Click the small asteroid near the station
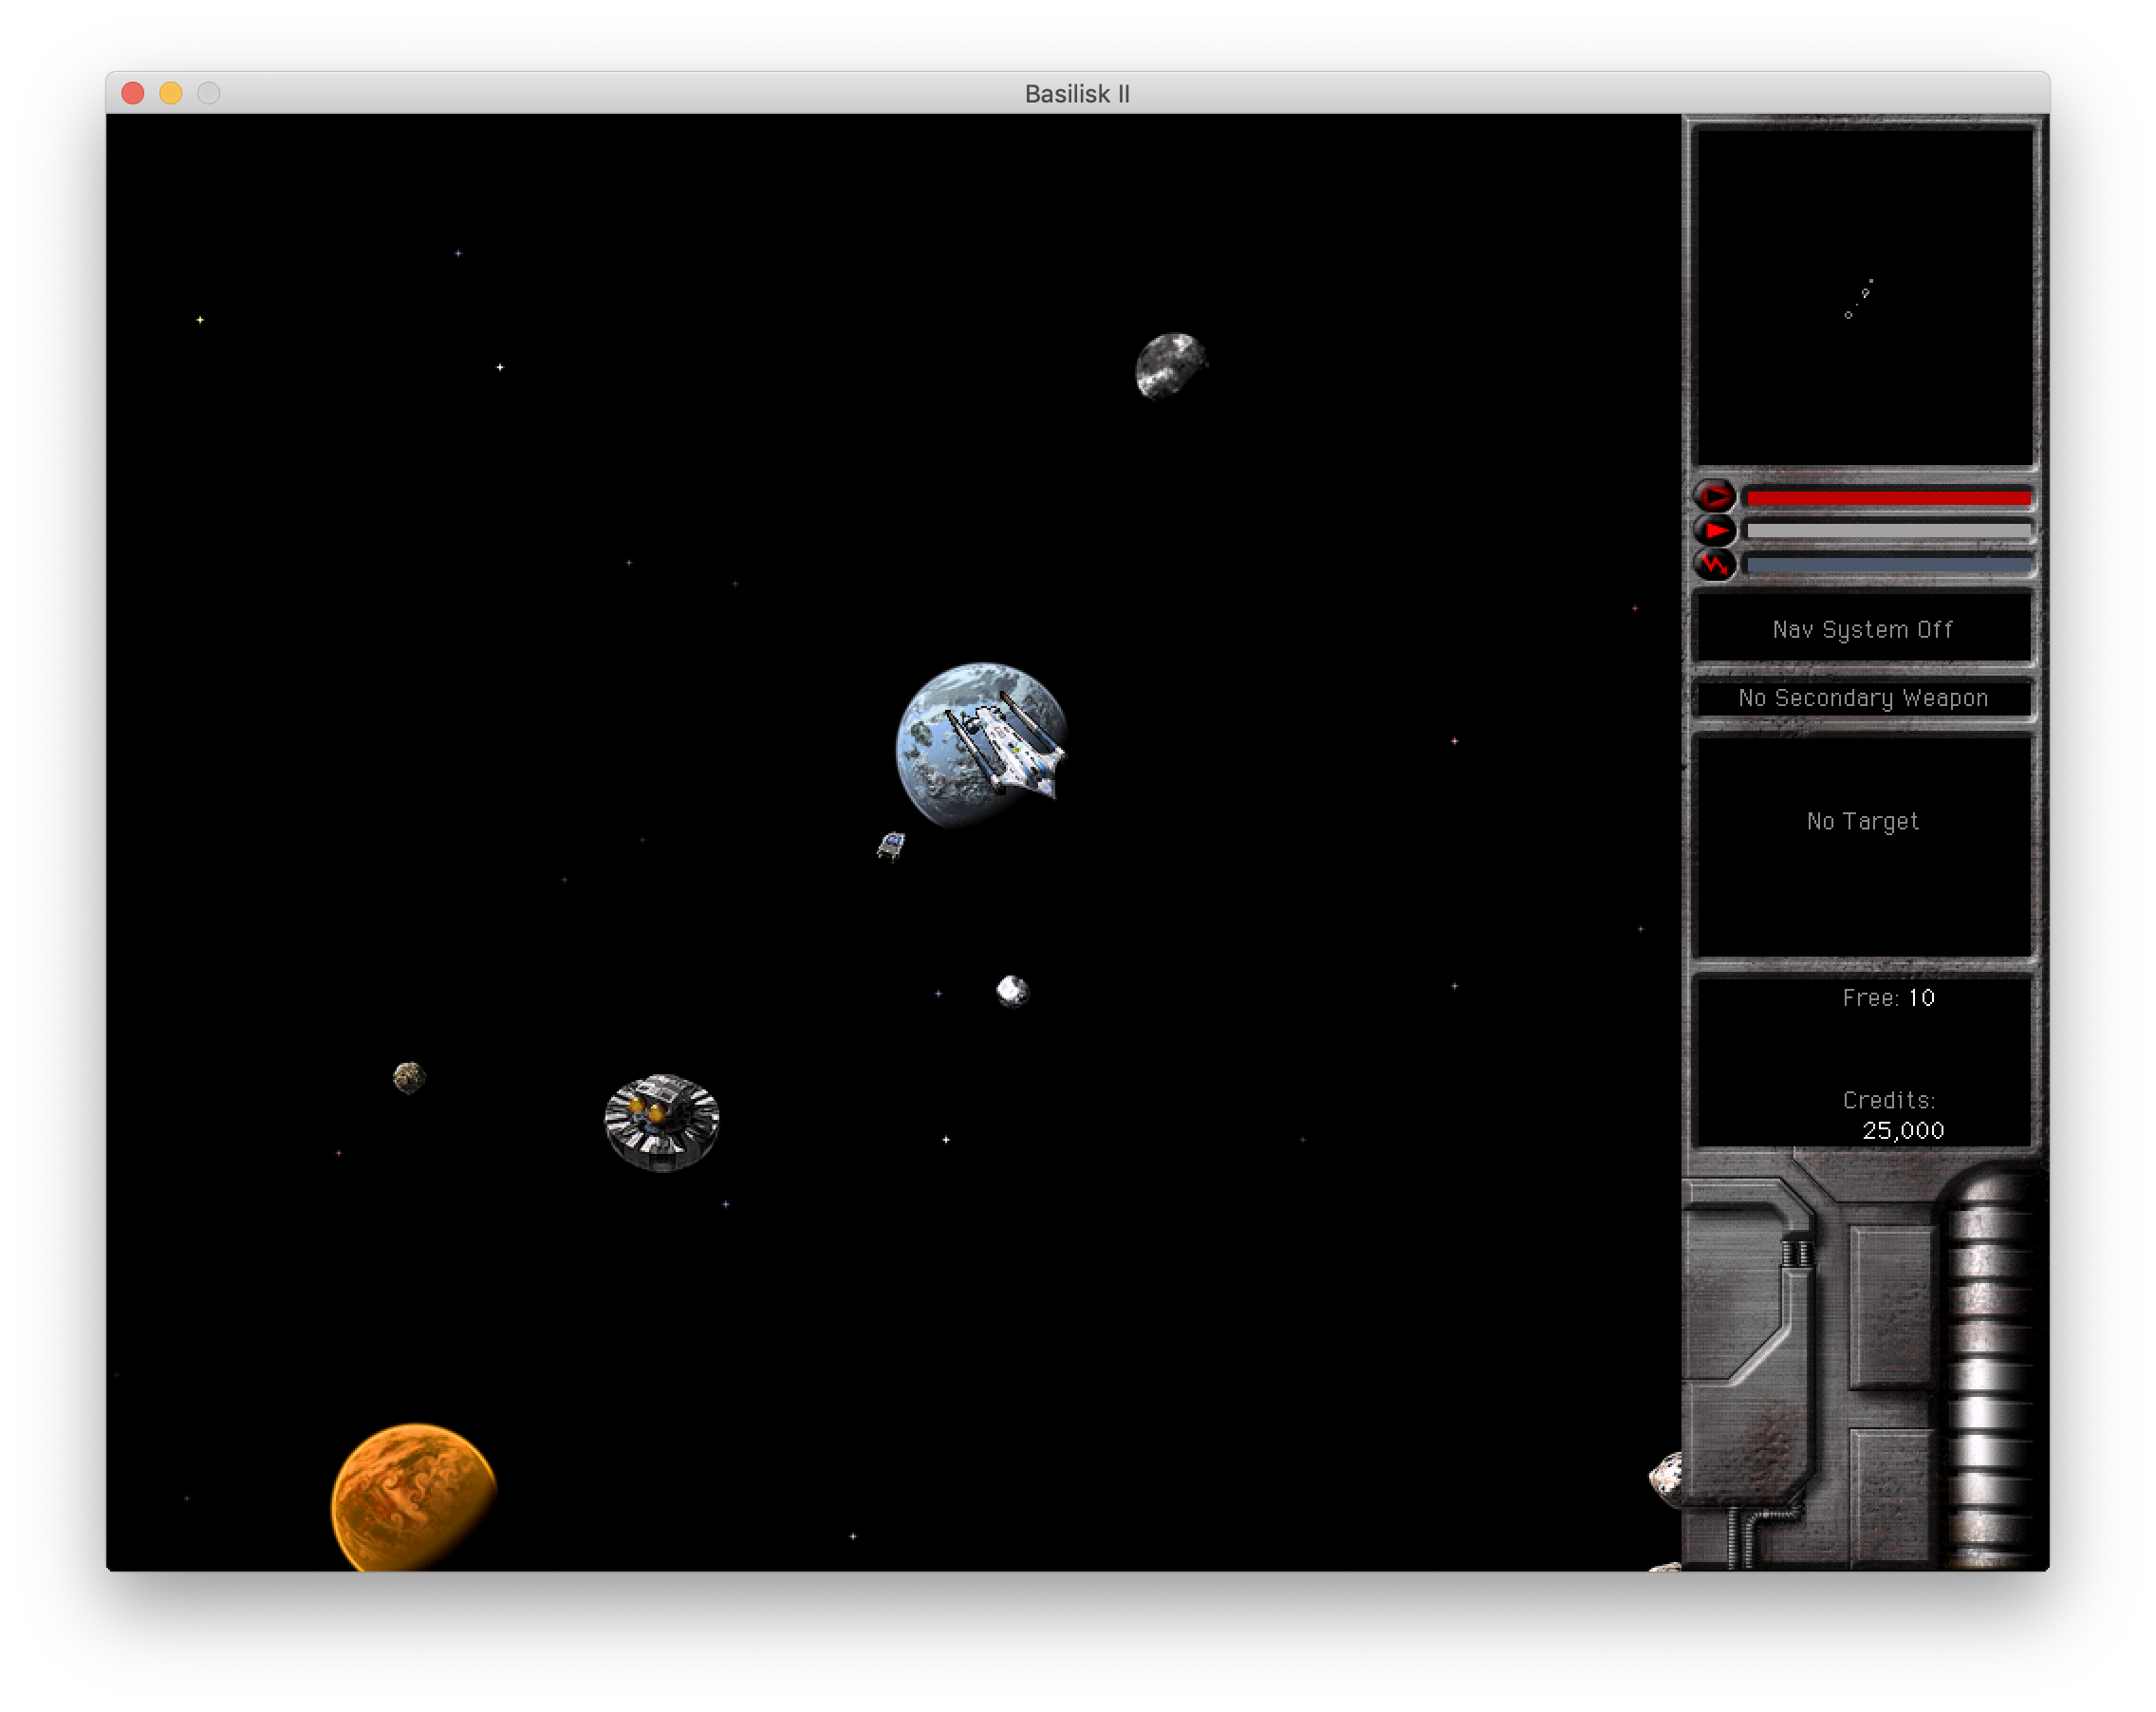 tap(408, 1077)
